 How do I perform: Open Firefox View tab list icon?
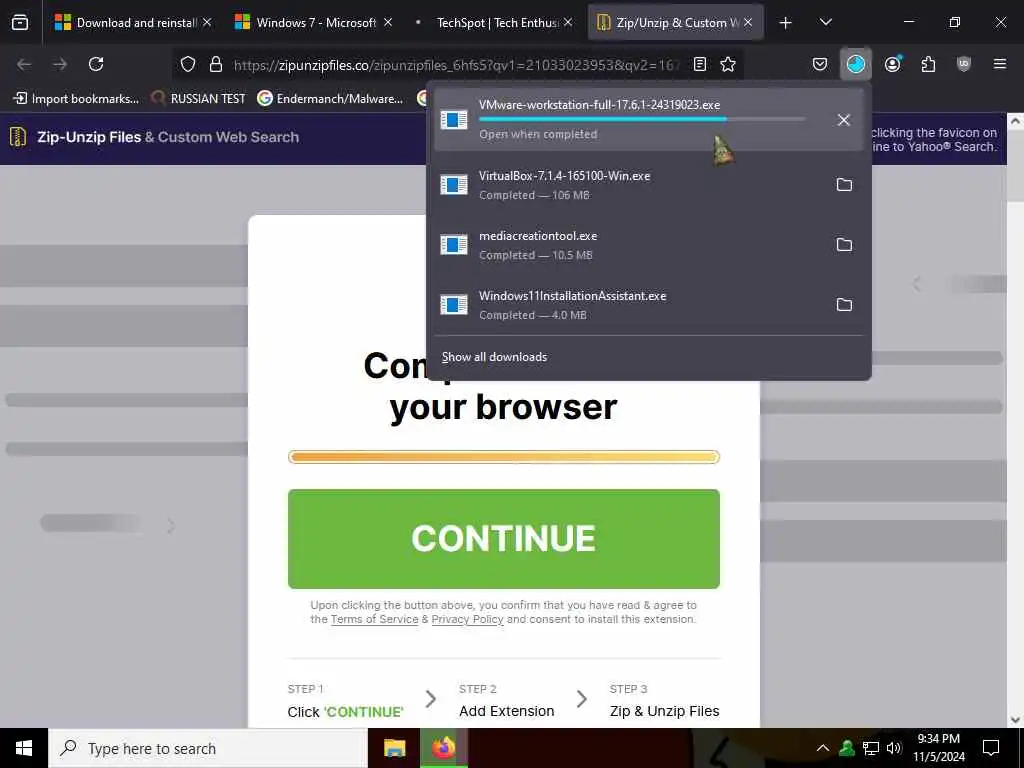(x=20, y=22)
